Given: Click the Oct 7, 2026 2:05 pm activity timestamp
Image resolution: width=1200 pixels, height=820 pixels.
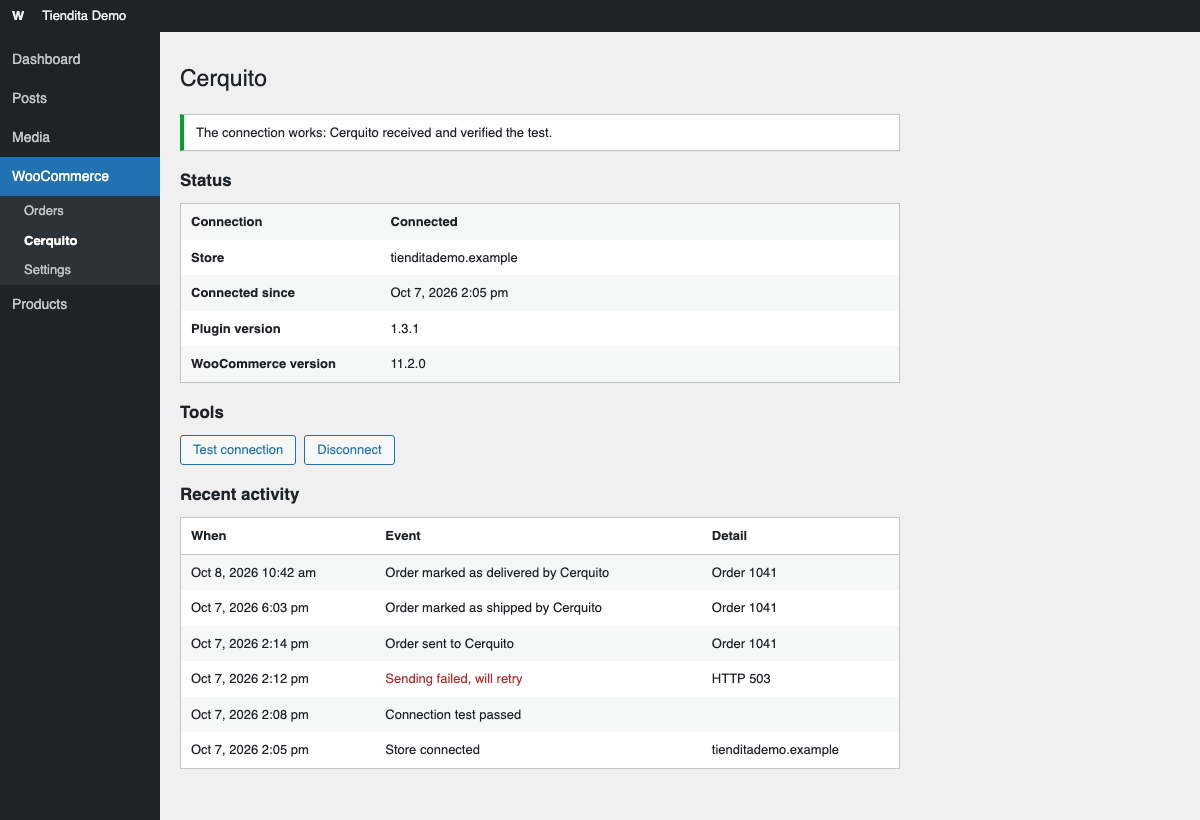Looking at the screenshot, I should click(x=250, y=750).
